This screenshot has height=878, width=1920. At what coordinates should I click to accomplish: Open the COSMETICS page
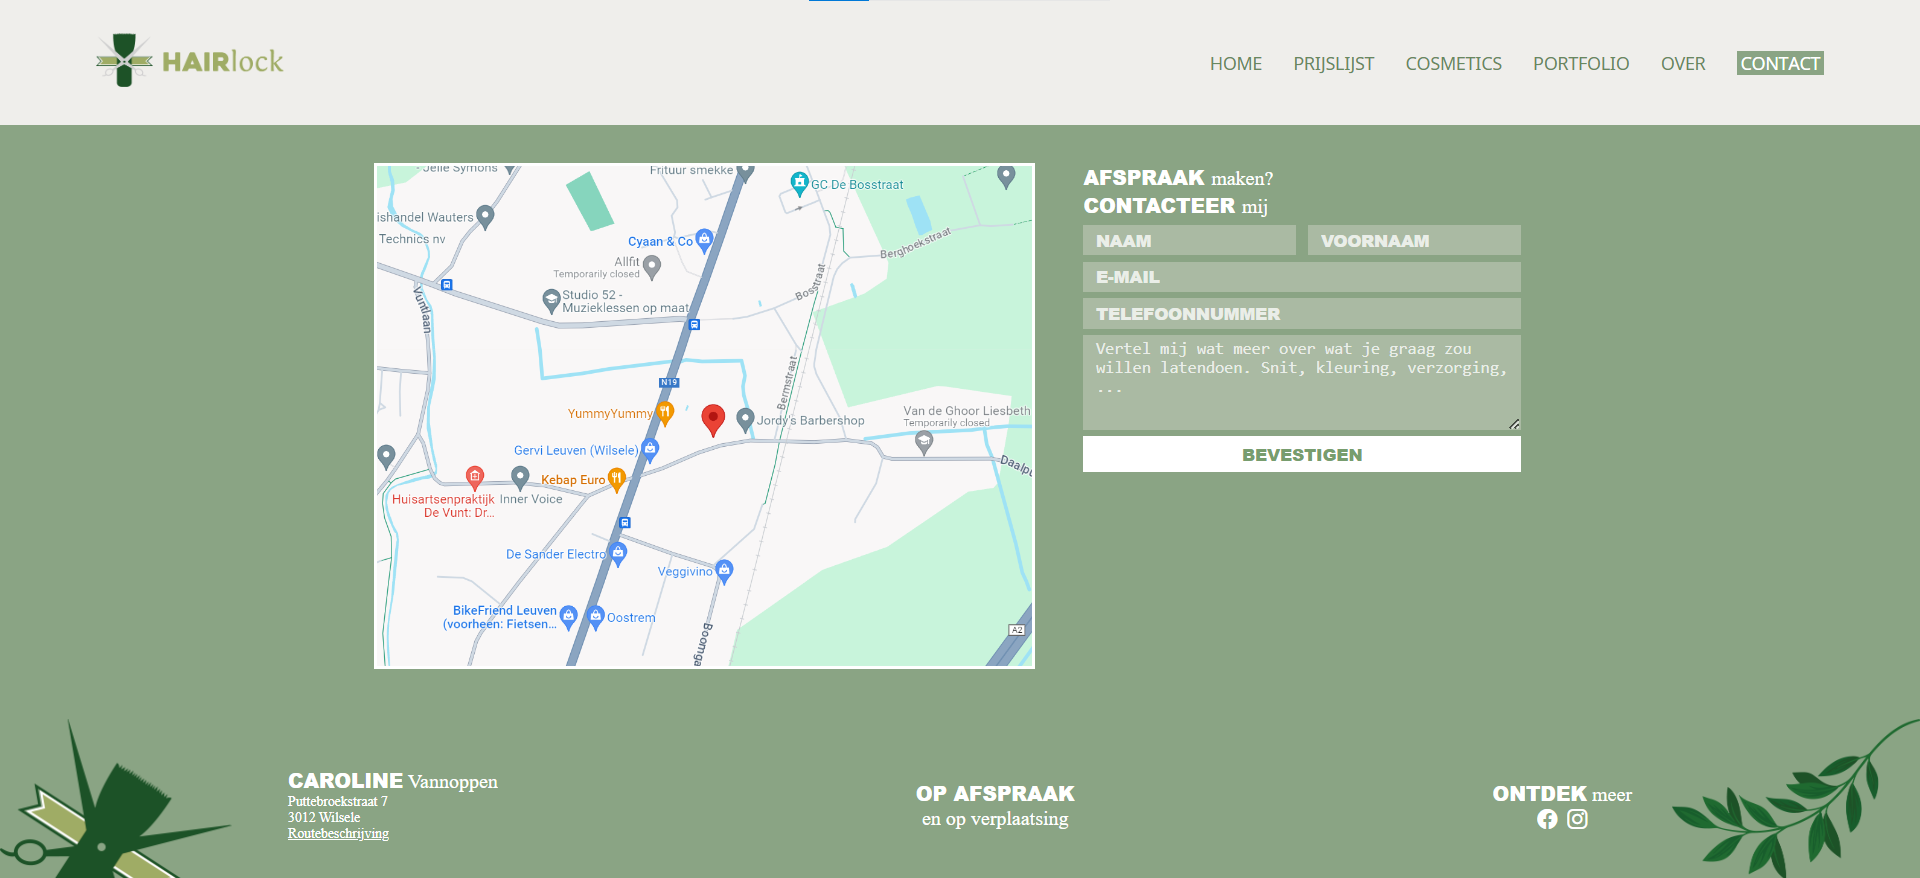tap(1454, 64)
